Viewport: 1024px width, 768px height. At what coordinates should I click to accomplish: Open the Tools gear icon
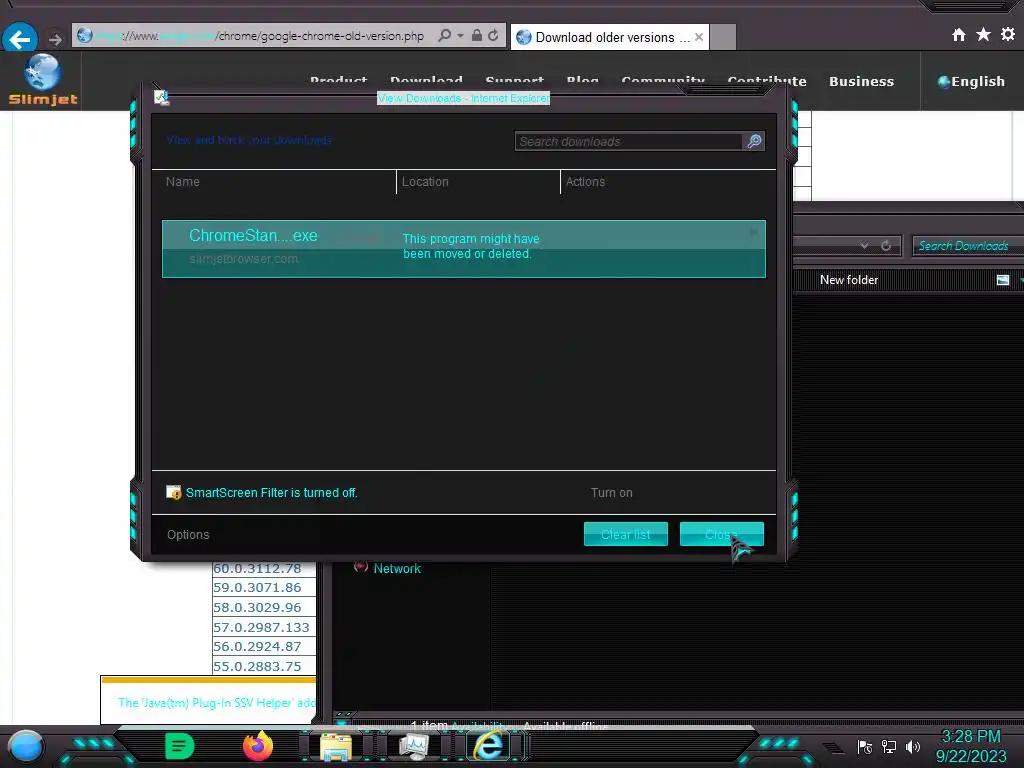click(1008, 35)
